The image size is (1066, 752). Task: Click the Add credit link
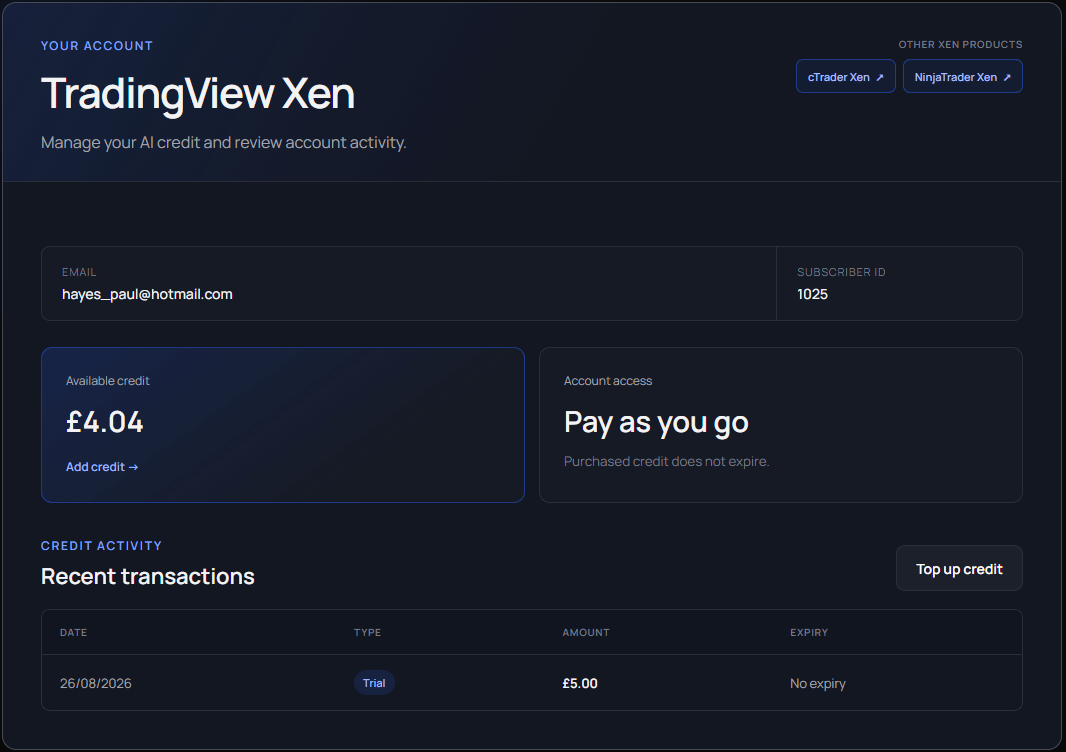click(102, 467)
